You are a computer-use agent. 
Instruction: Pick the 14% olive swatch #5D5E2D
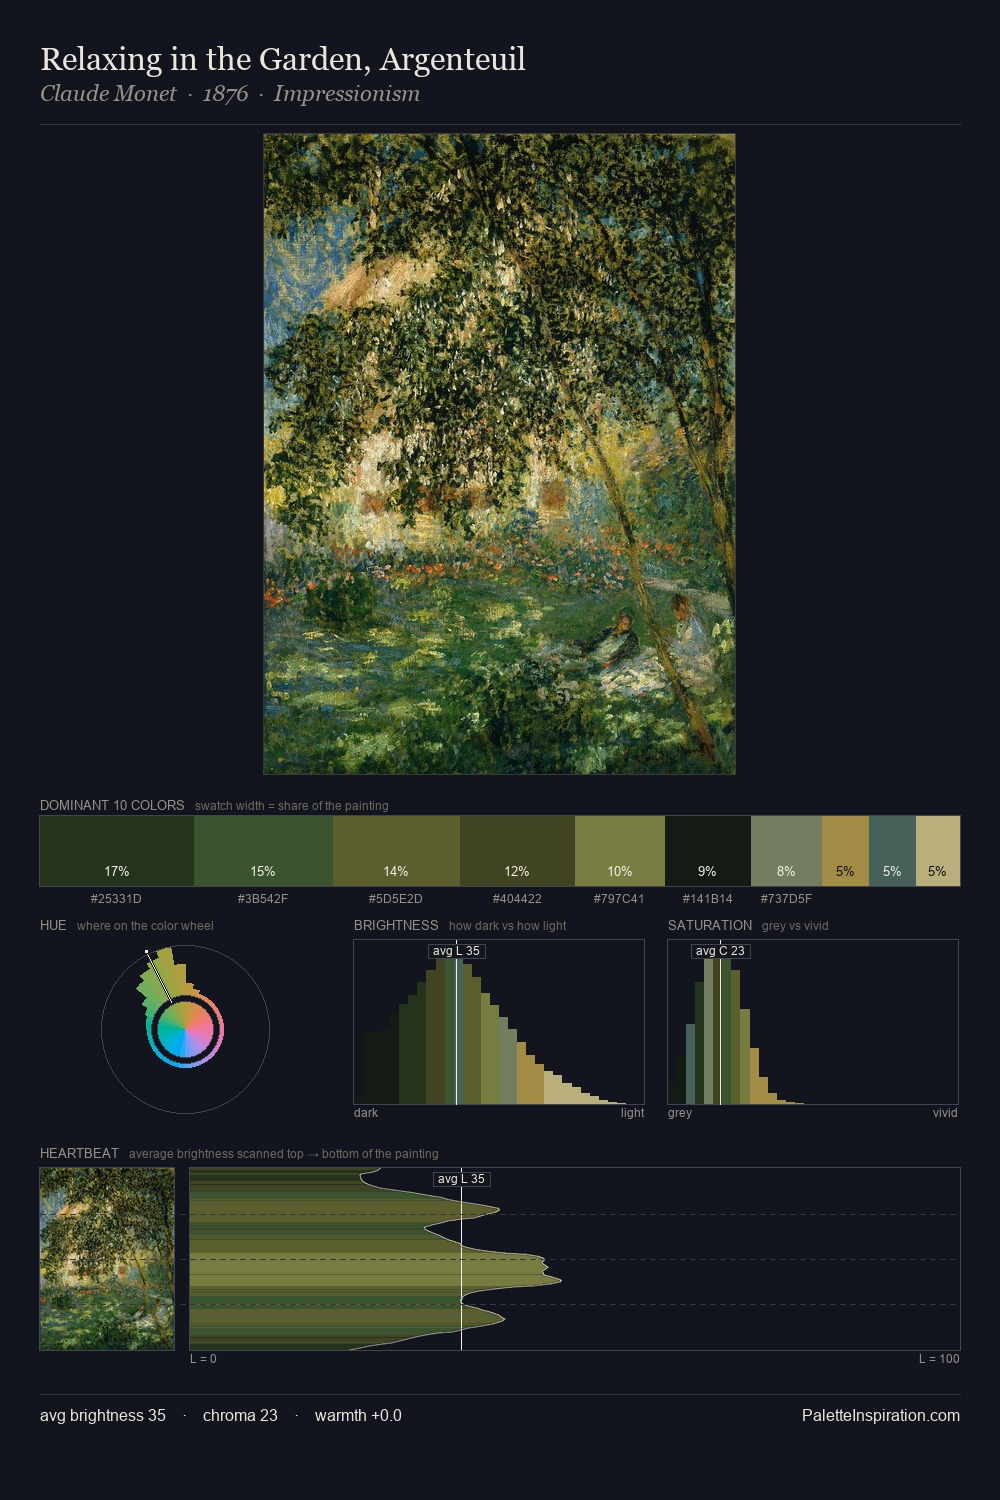(396, 851)
